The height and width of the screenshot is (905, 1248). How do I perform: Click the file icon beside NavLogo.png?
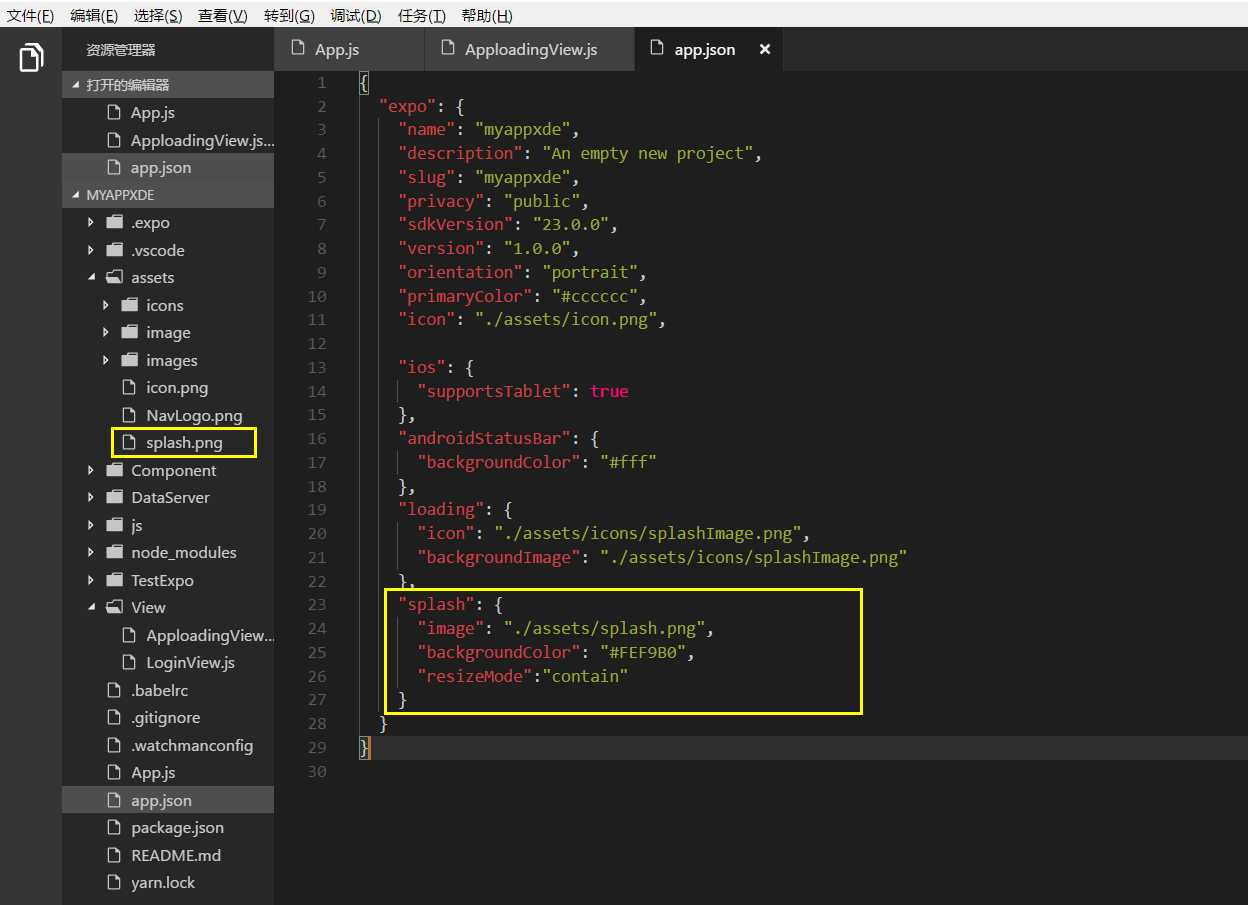128,415
